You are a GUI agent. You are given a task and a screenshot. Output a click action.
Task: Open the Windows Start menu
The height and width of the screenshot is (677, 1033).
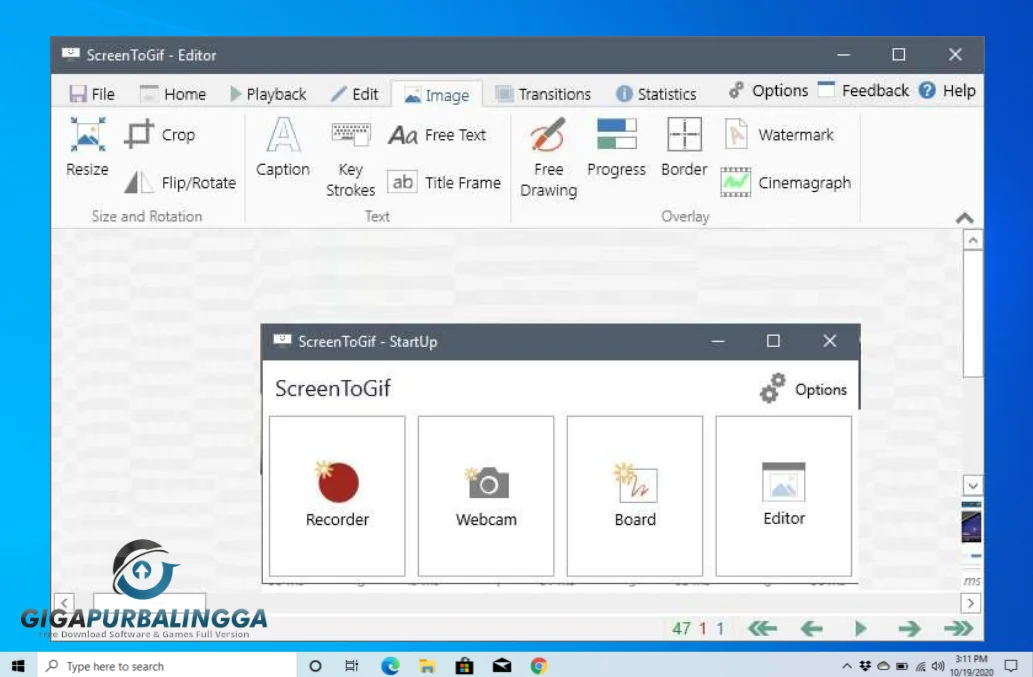18,666
